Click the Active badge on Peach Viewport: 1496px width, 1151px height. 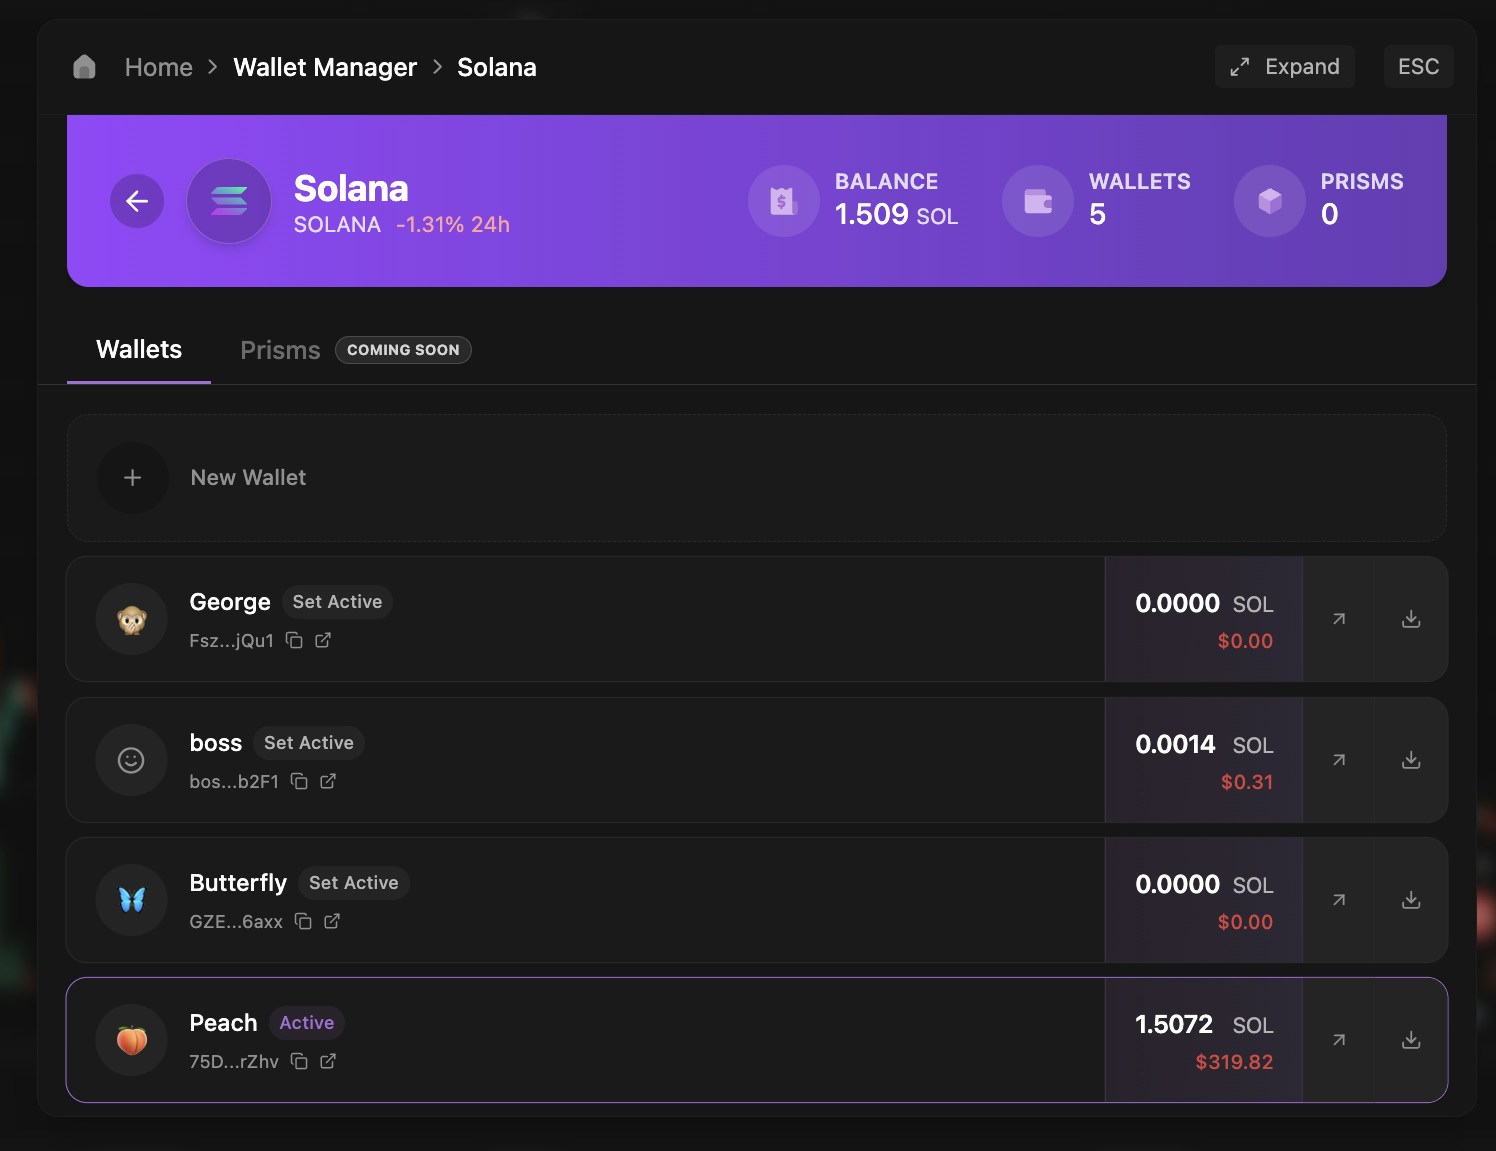tap(307, 1023)
